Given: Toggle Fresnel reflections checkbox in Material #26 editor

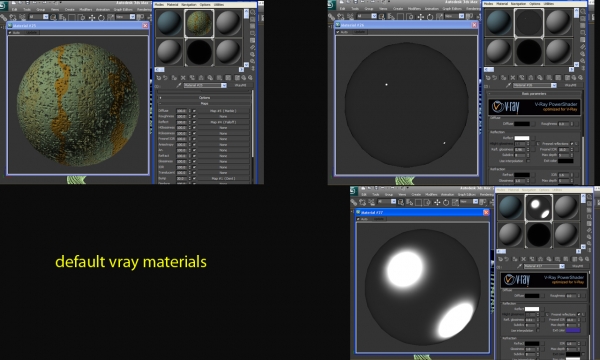Looking at the screenshot, I should 572,143.
